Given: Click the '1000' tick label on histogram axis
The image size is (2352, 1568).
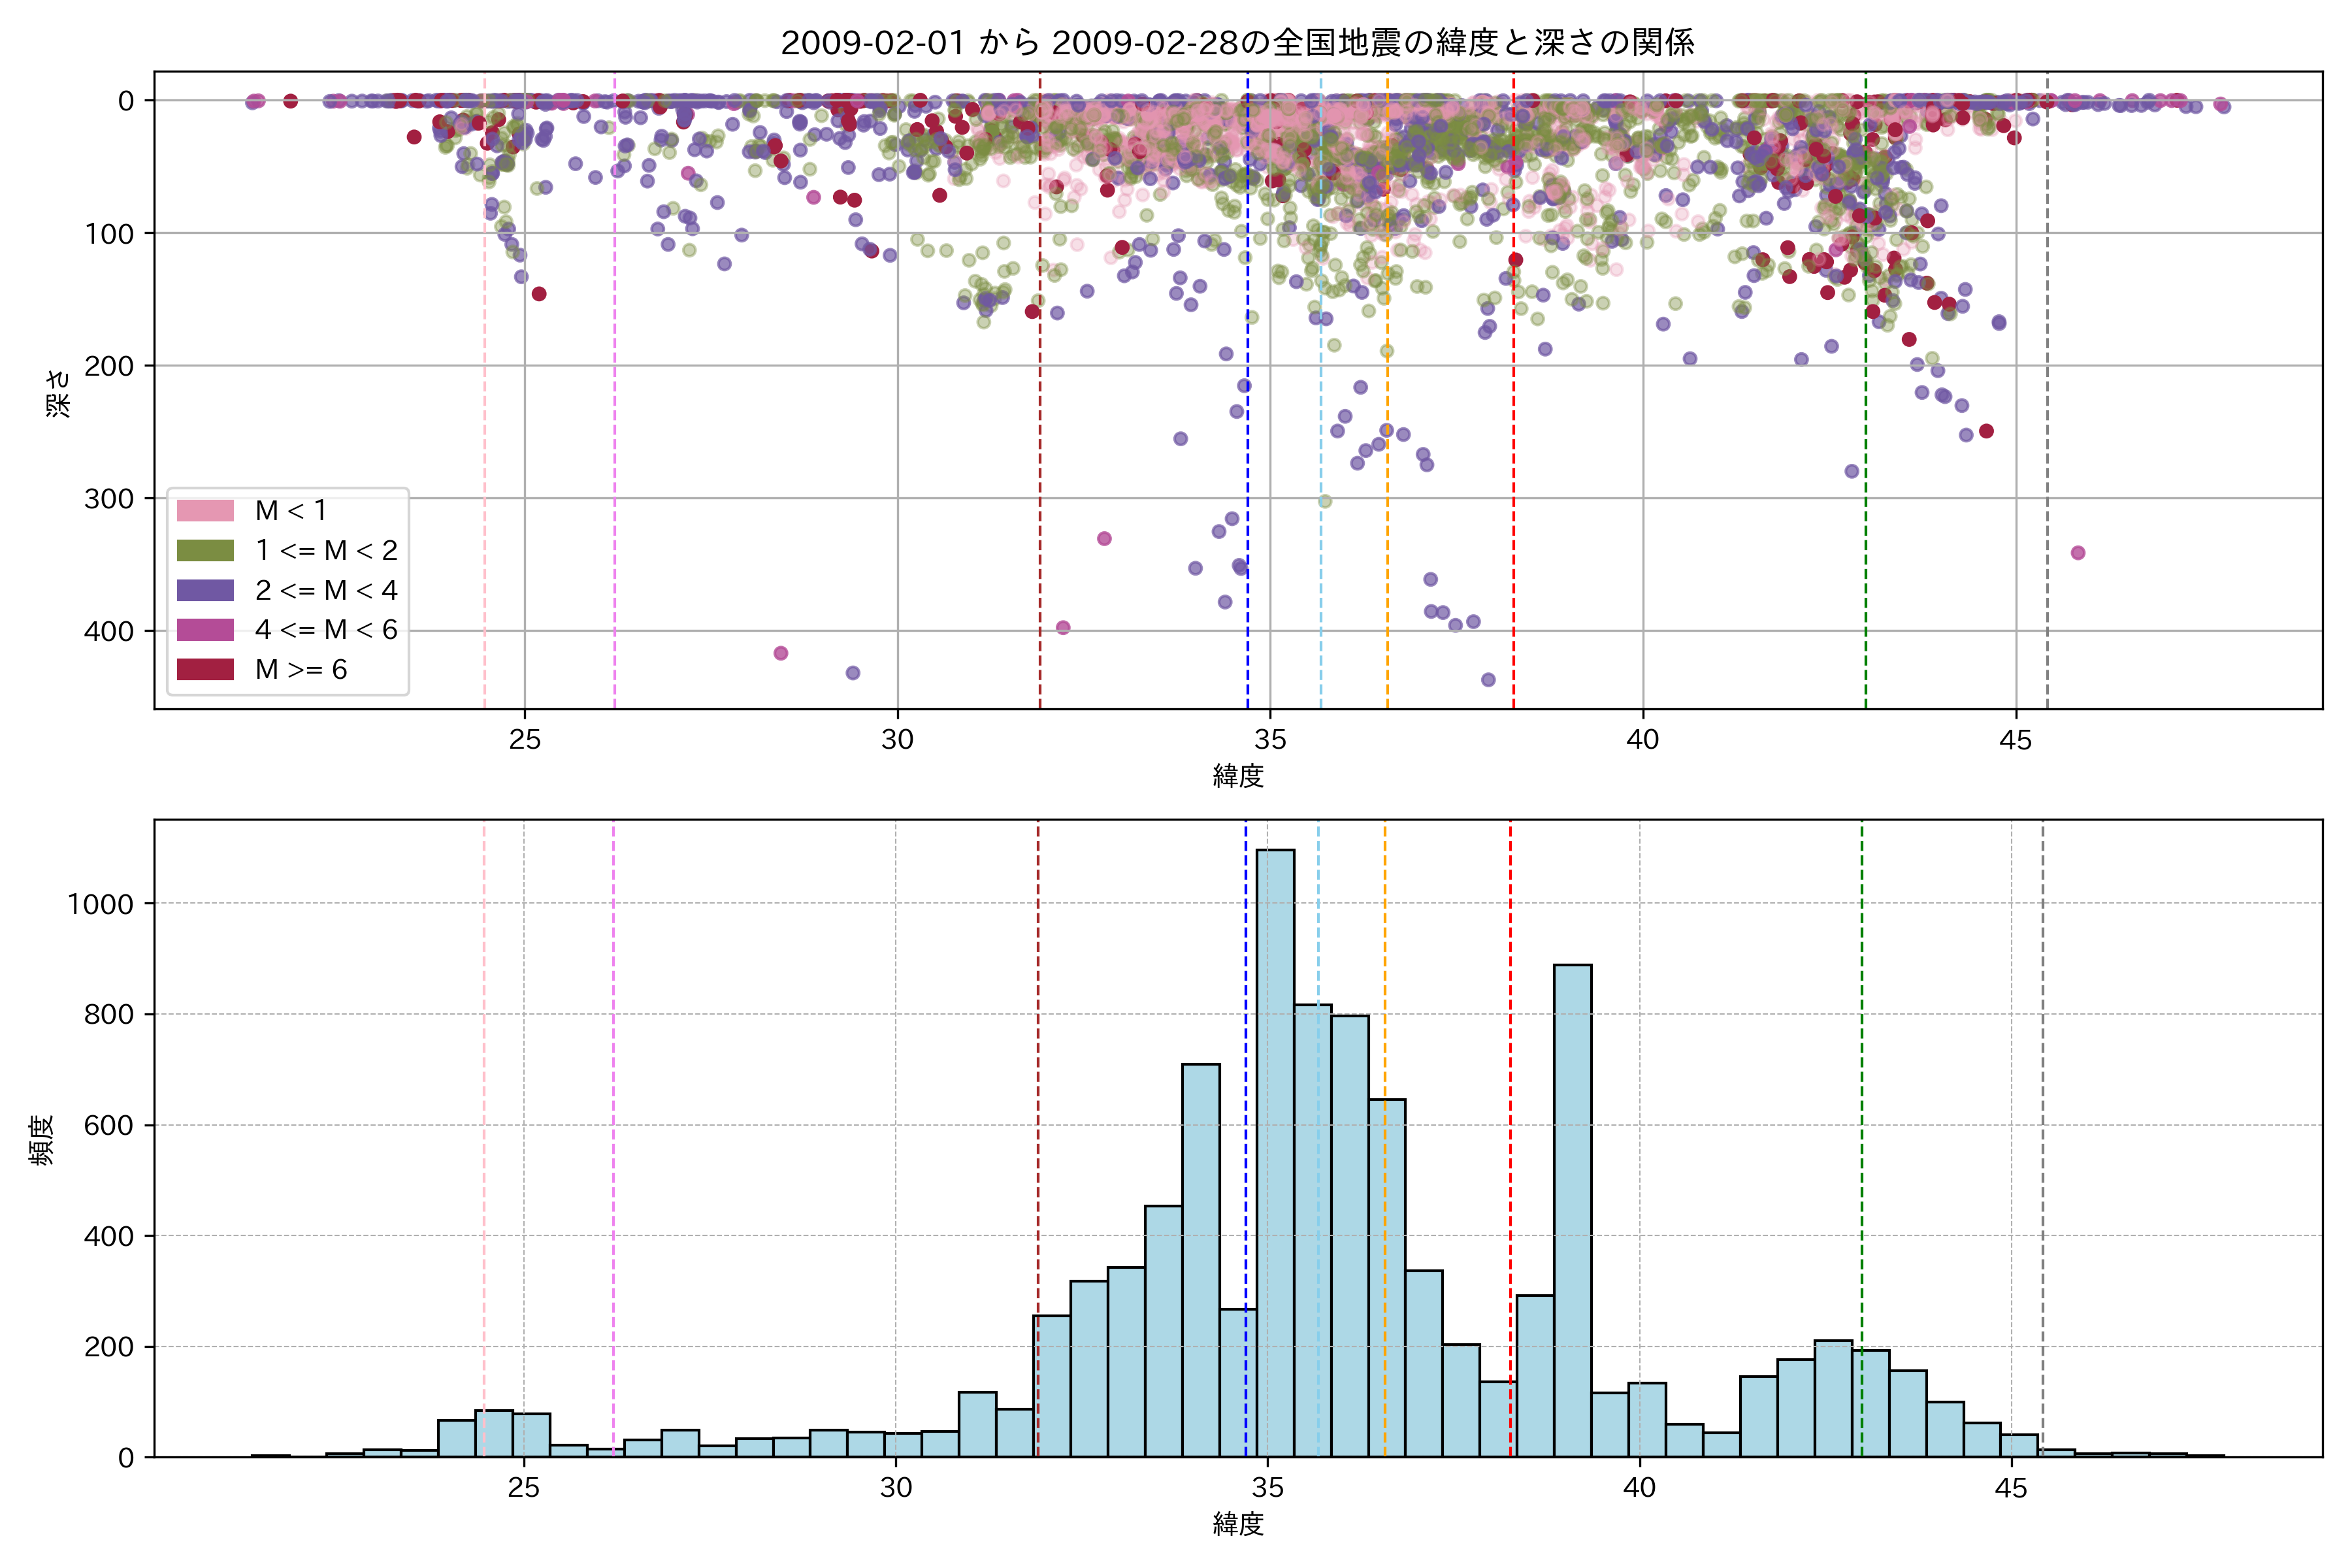Looking at the screenshot, I should (100, 904).
